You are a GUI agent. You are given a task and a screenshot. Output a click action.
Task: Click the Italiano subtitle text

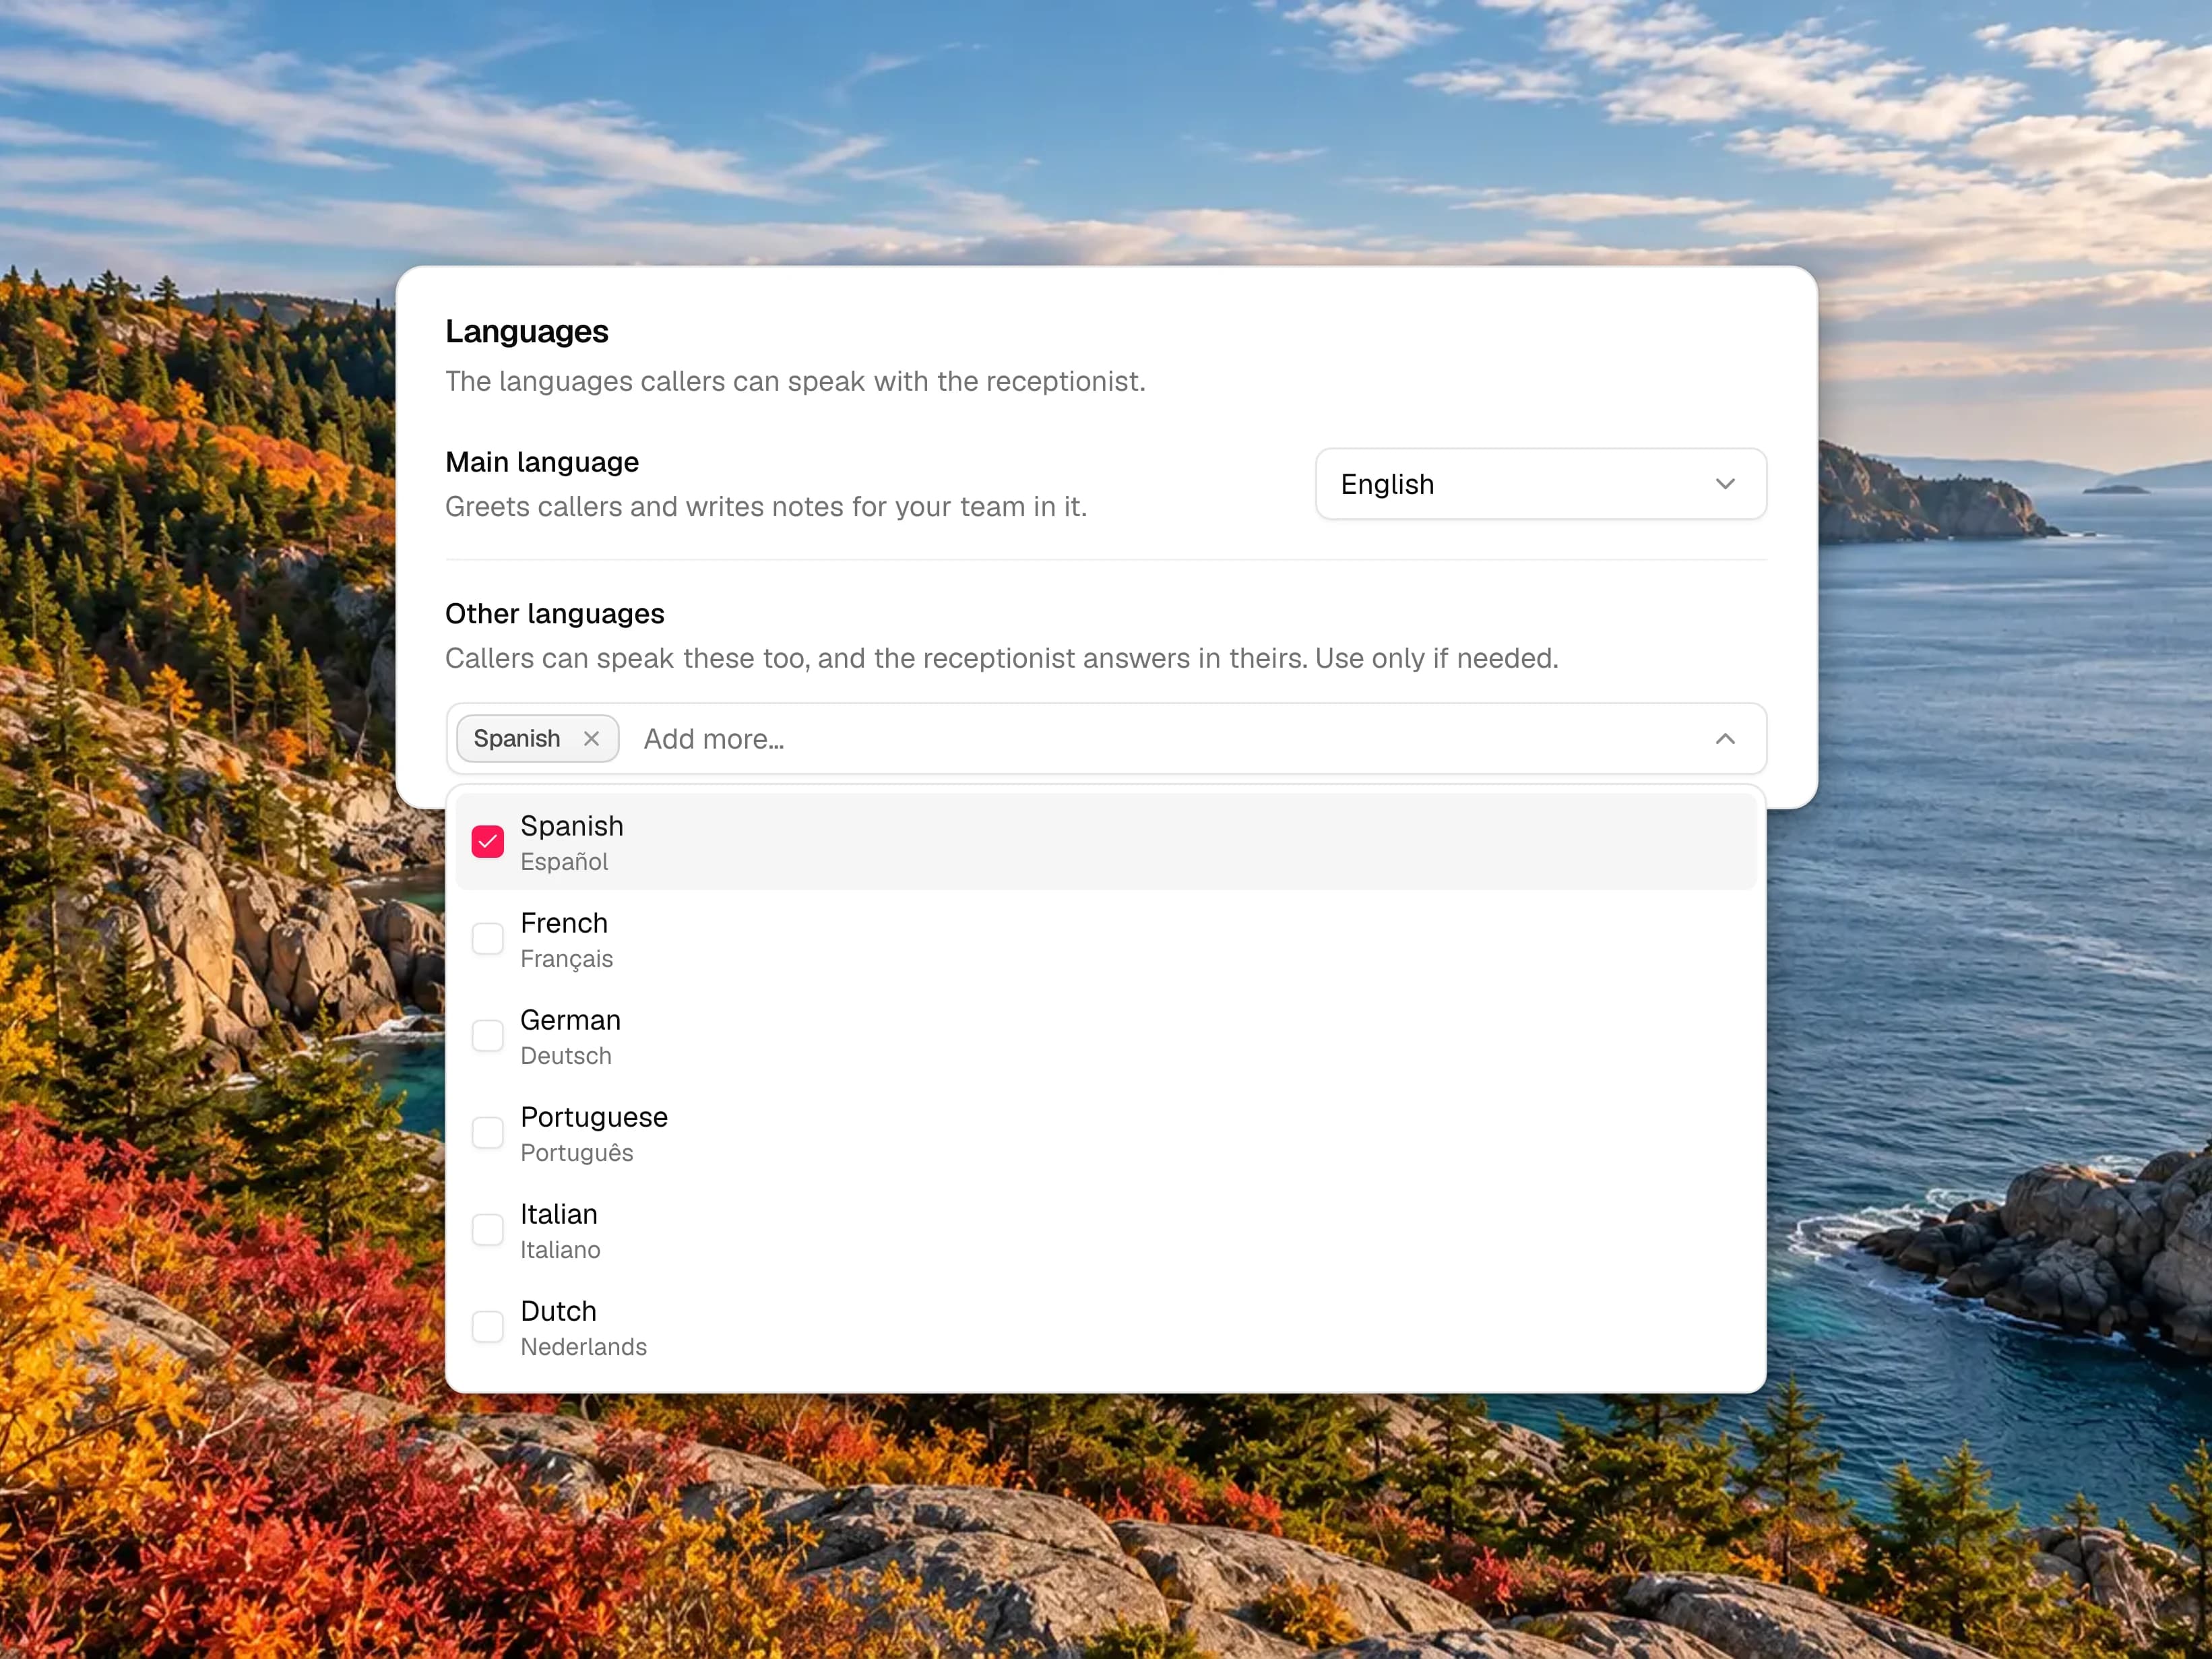pos(560,1250)
